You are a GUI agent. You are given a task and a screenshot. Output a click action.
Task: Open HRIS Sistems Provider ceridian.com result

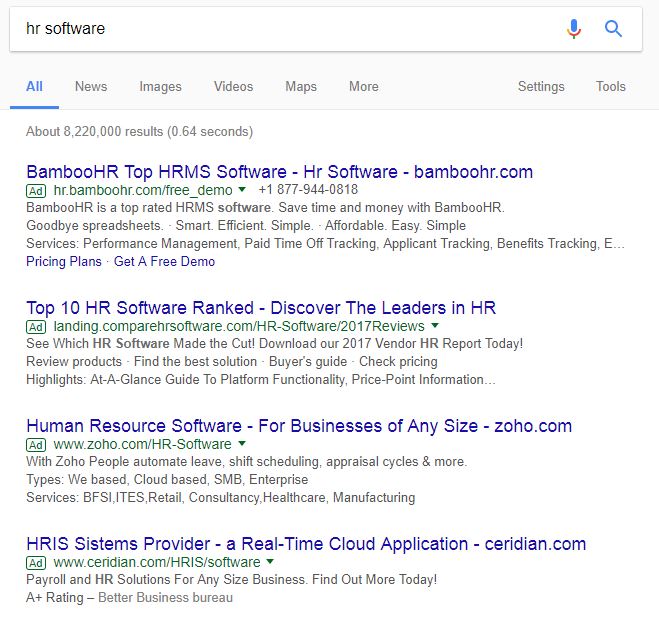click(306, 544)
